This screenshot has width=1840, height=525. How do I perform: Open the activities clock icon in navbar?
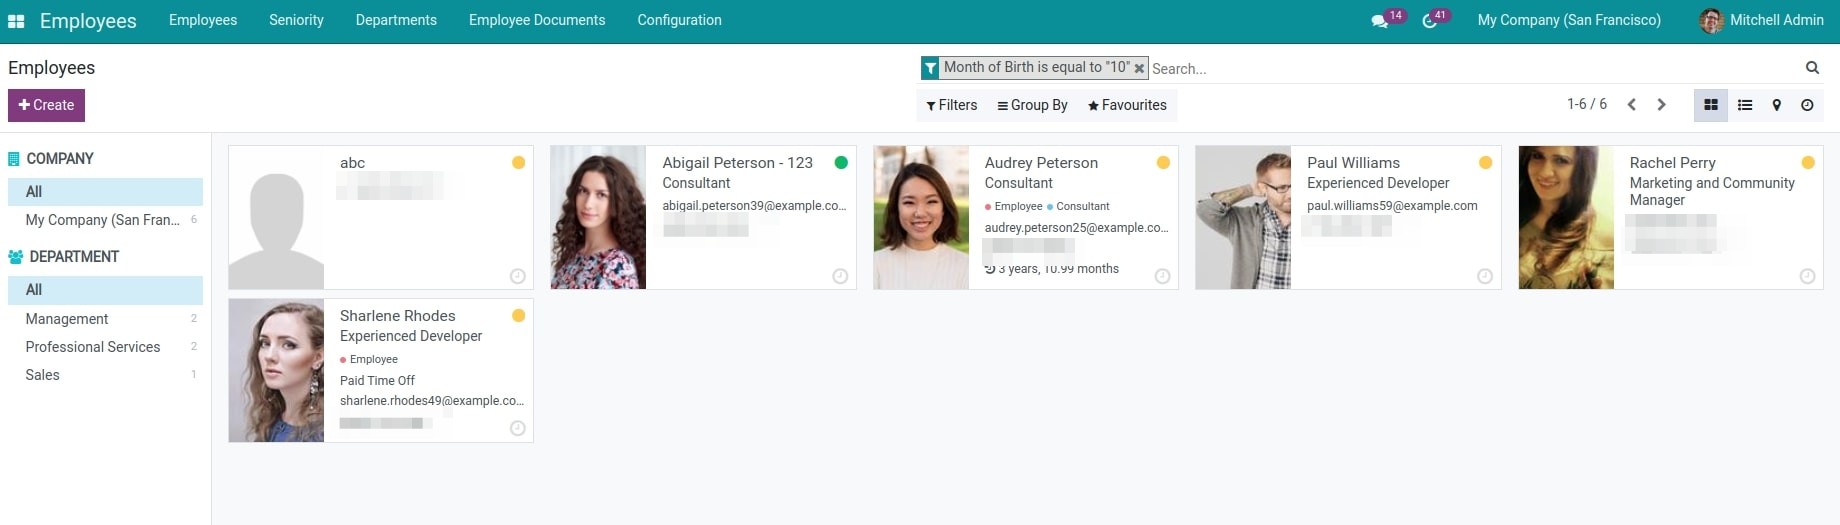(x=1430, y=21)
